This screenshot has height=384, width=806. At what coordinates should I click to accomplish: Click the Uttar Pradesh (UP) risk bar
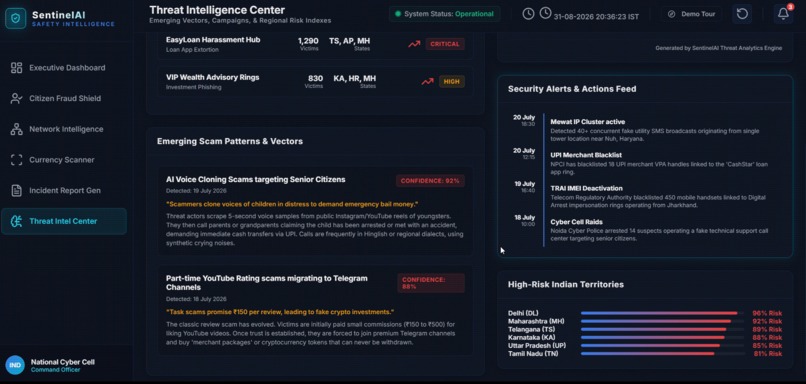pyautogui.click(x=662, y=345)
